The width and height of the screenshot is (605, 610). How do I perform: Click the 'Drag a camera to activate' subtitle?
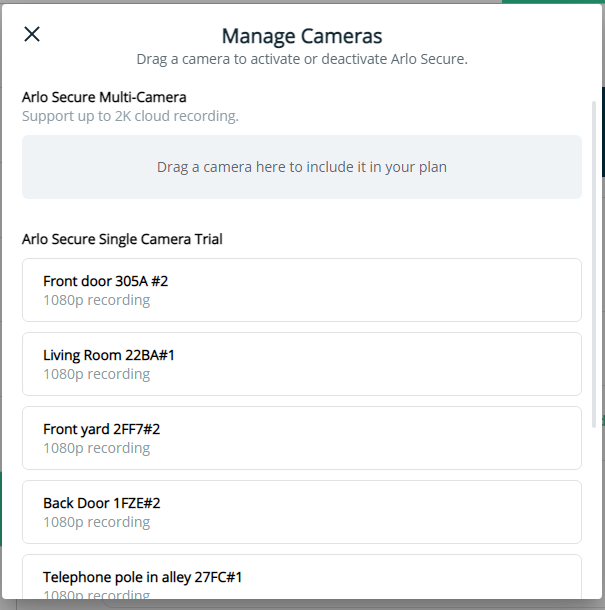tap(302, 59)
